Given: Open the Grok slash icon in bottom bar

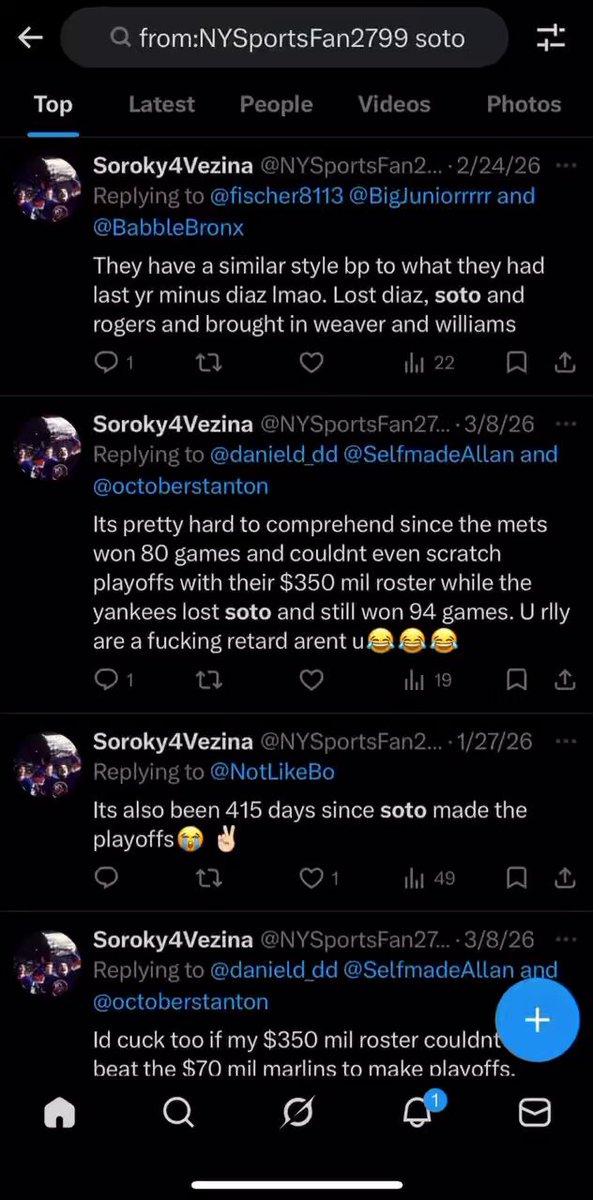Looking at the screenshot, I should 297,1112.
